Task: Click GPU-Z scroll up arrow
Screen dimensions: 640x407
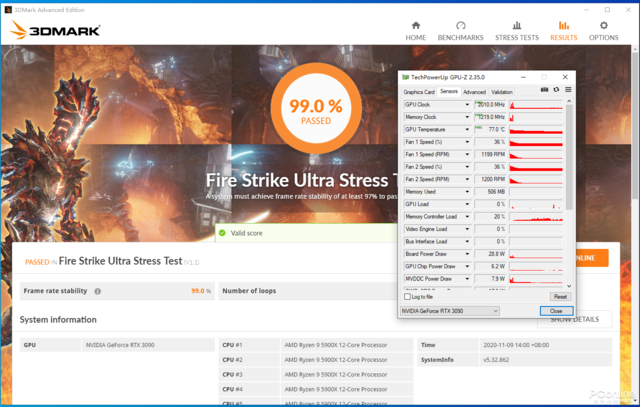Action: [569, 101]
